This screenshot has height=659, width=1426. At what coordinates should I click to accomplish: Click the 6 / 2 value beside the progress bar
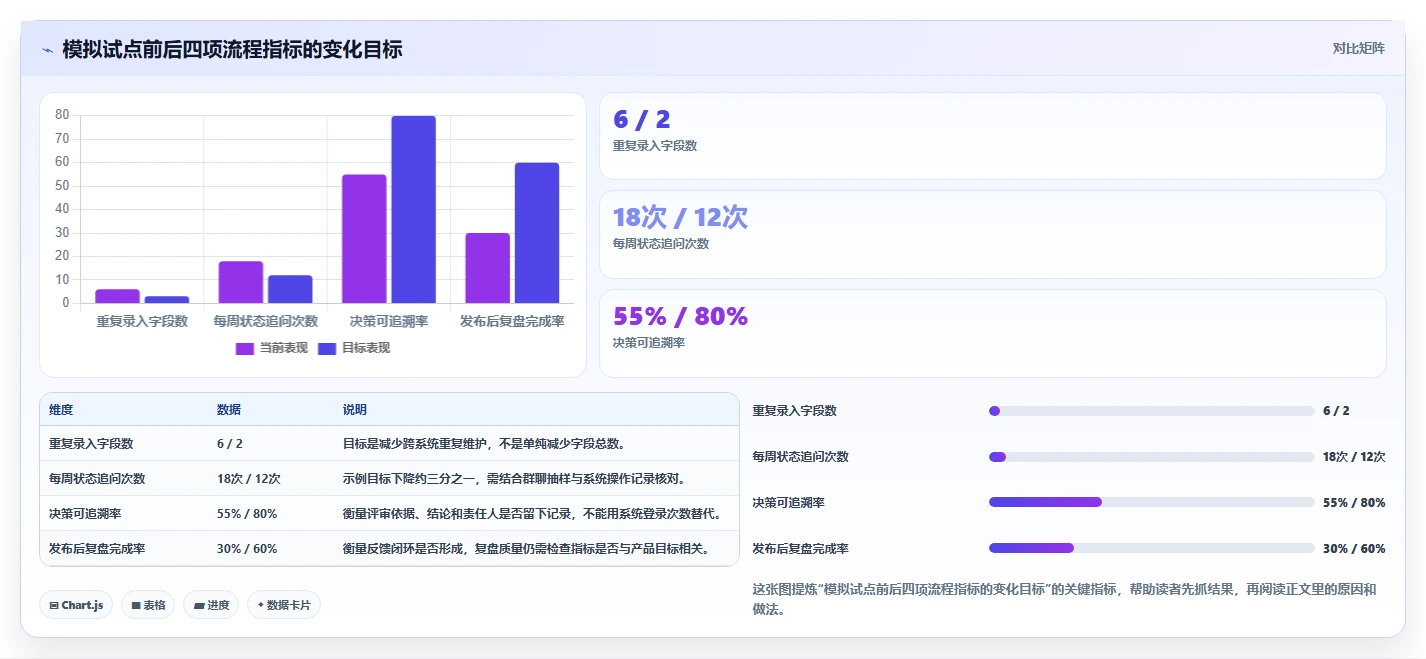click(x=1336, y=411)
